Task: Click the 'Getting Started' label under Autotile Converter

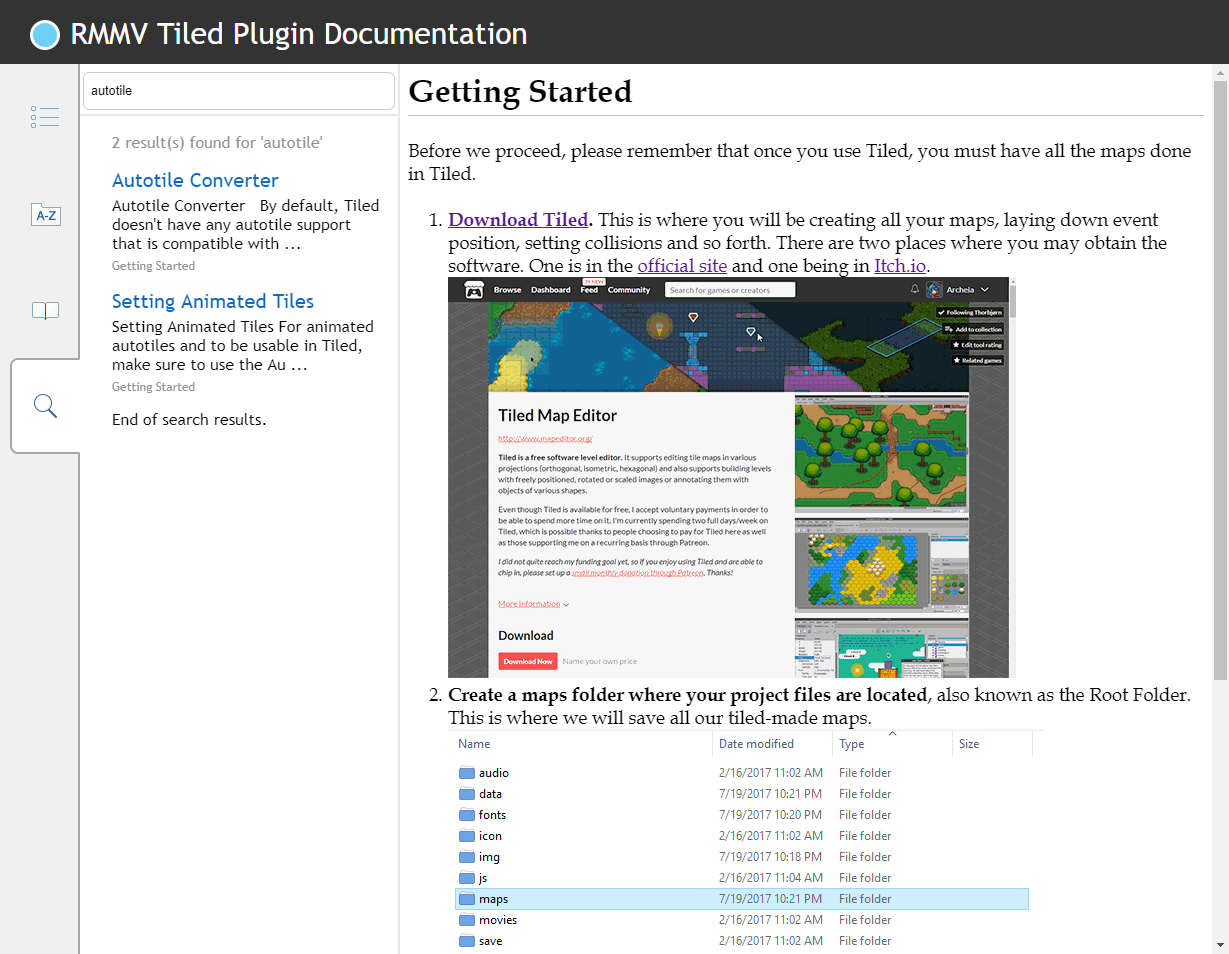Action: pyautogui.click(x=153, y=266)
